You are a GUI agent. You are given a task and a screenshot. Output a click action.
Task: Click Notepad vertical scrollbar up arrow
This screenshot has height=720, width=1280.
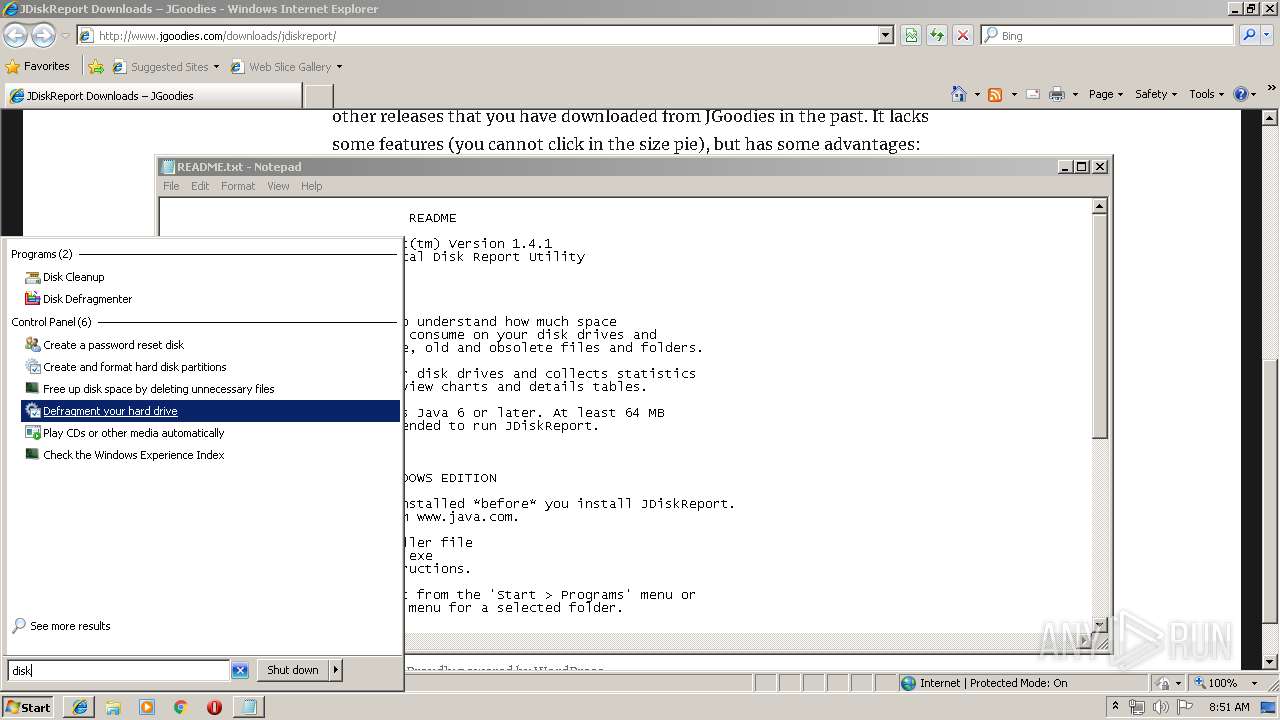tap(1099, 207)
